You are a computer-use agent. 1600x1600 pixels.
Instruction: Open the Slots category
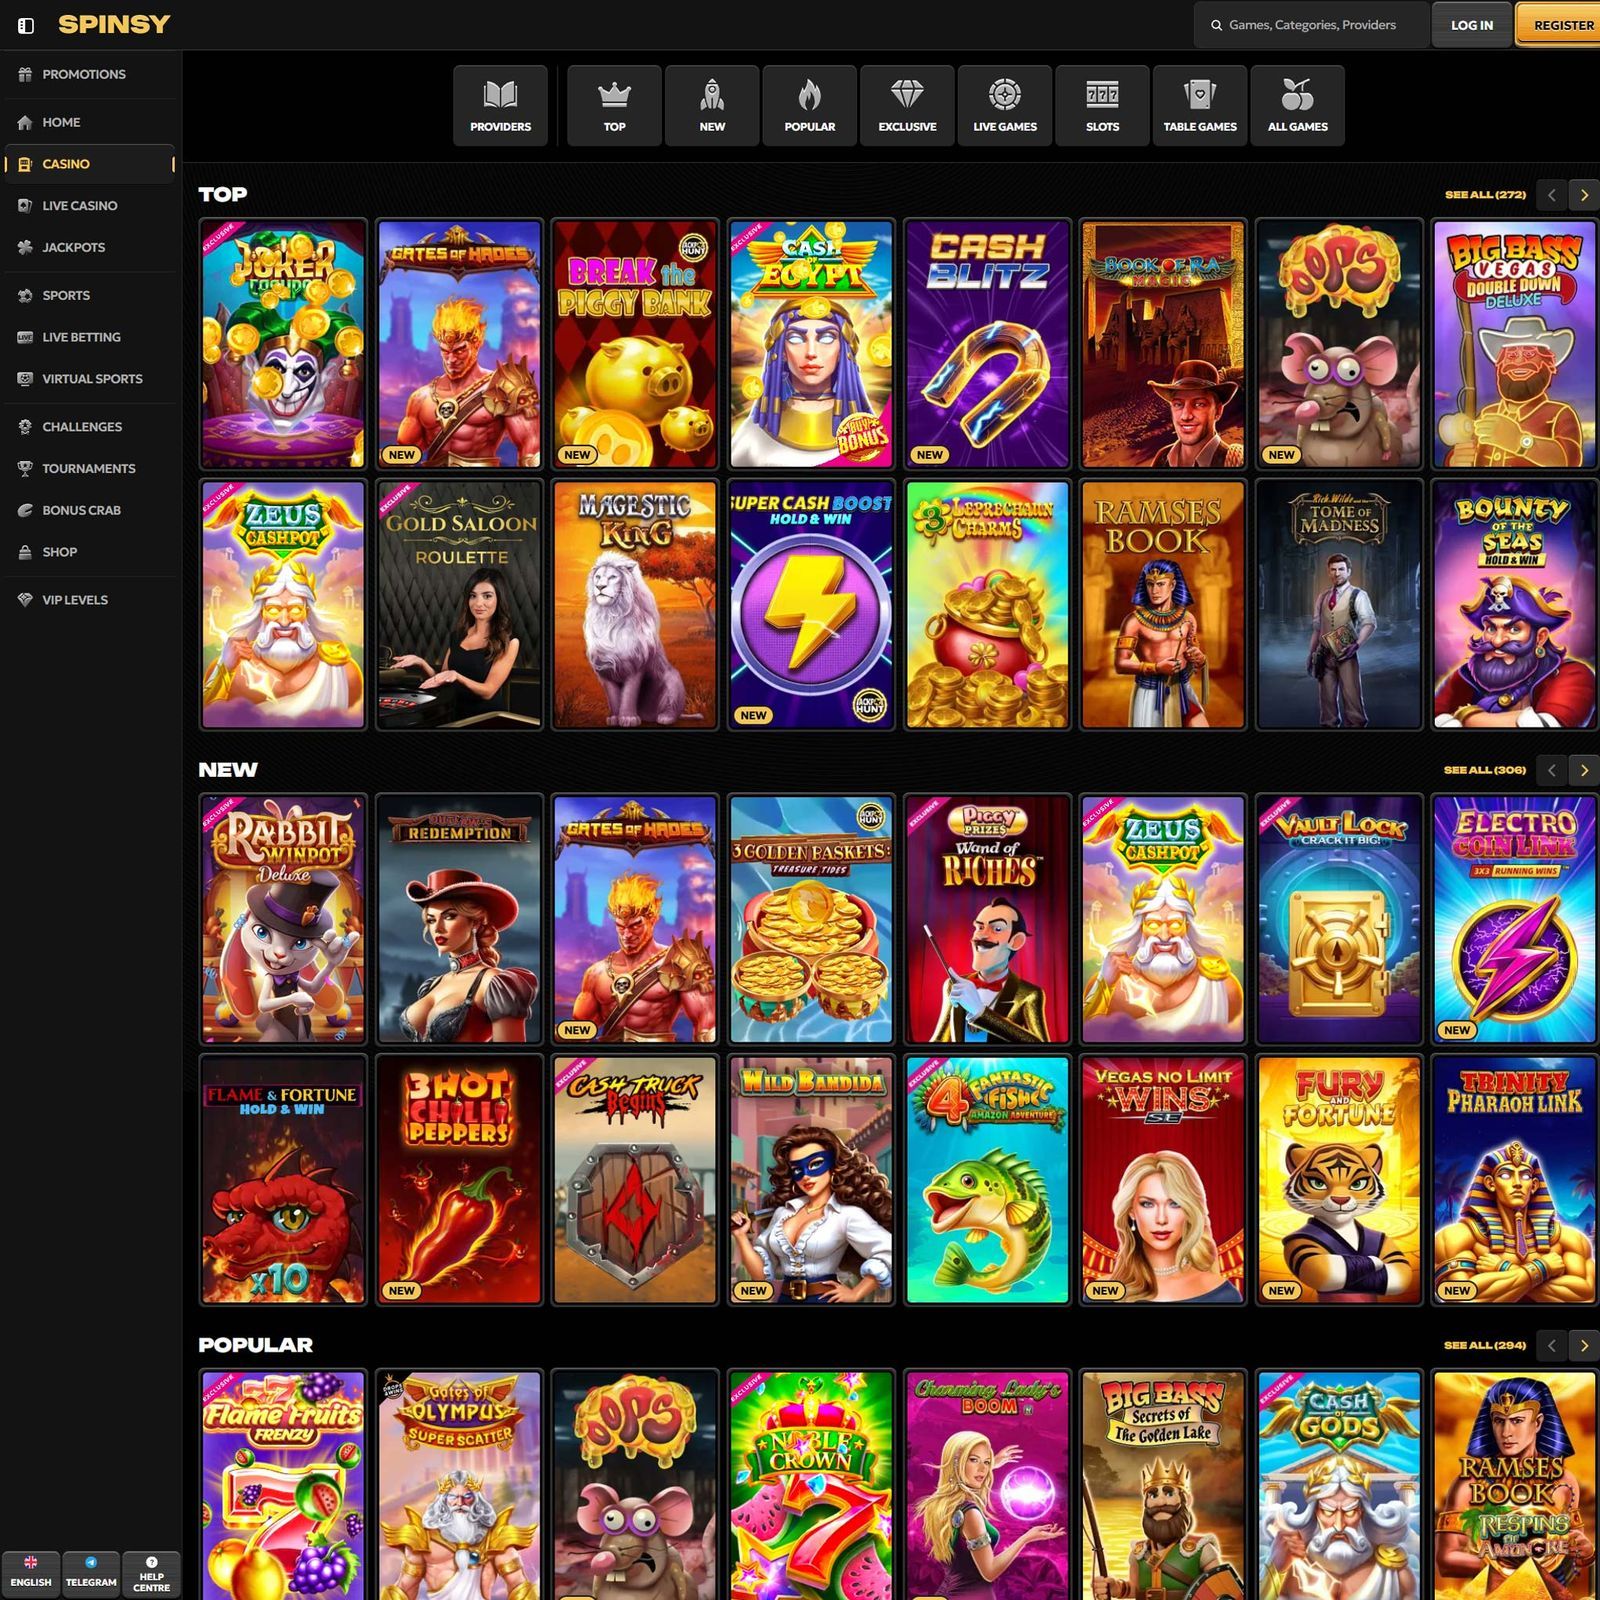(1102, 106)
